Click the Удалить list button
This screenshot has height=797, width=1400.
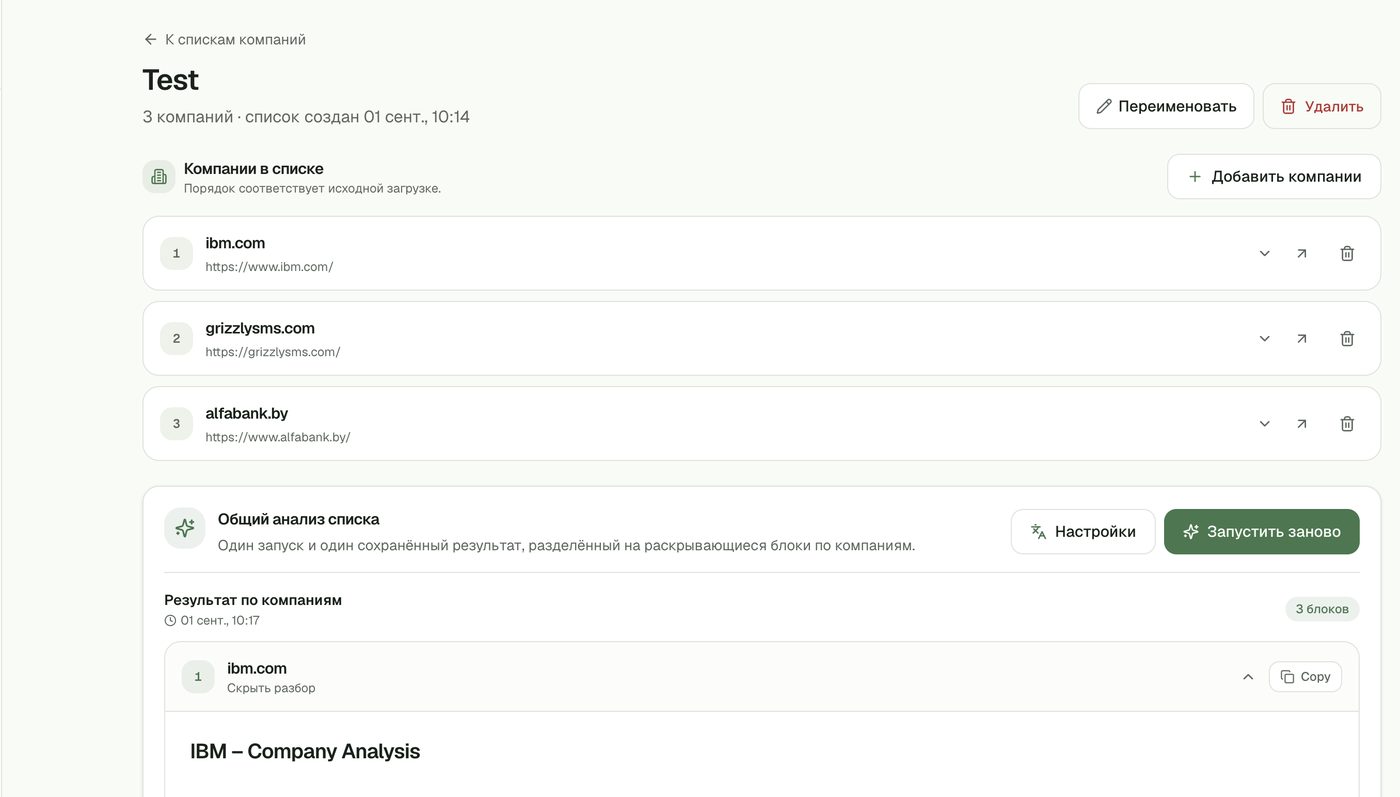coord(1322,106)
